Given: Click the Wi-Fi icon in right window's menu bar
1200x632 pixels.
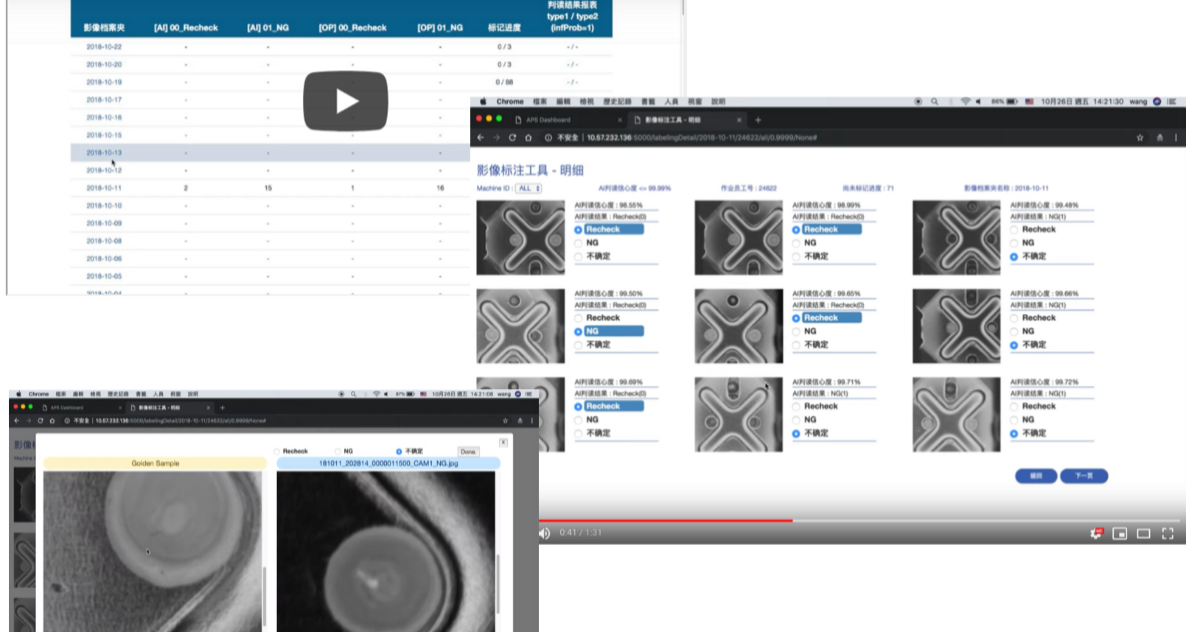Looking at the screenshot, I should pyautogui.click(x=966, y=102).
